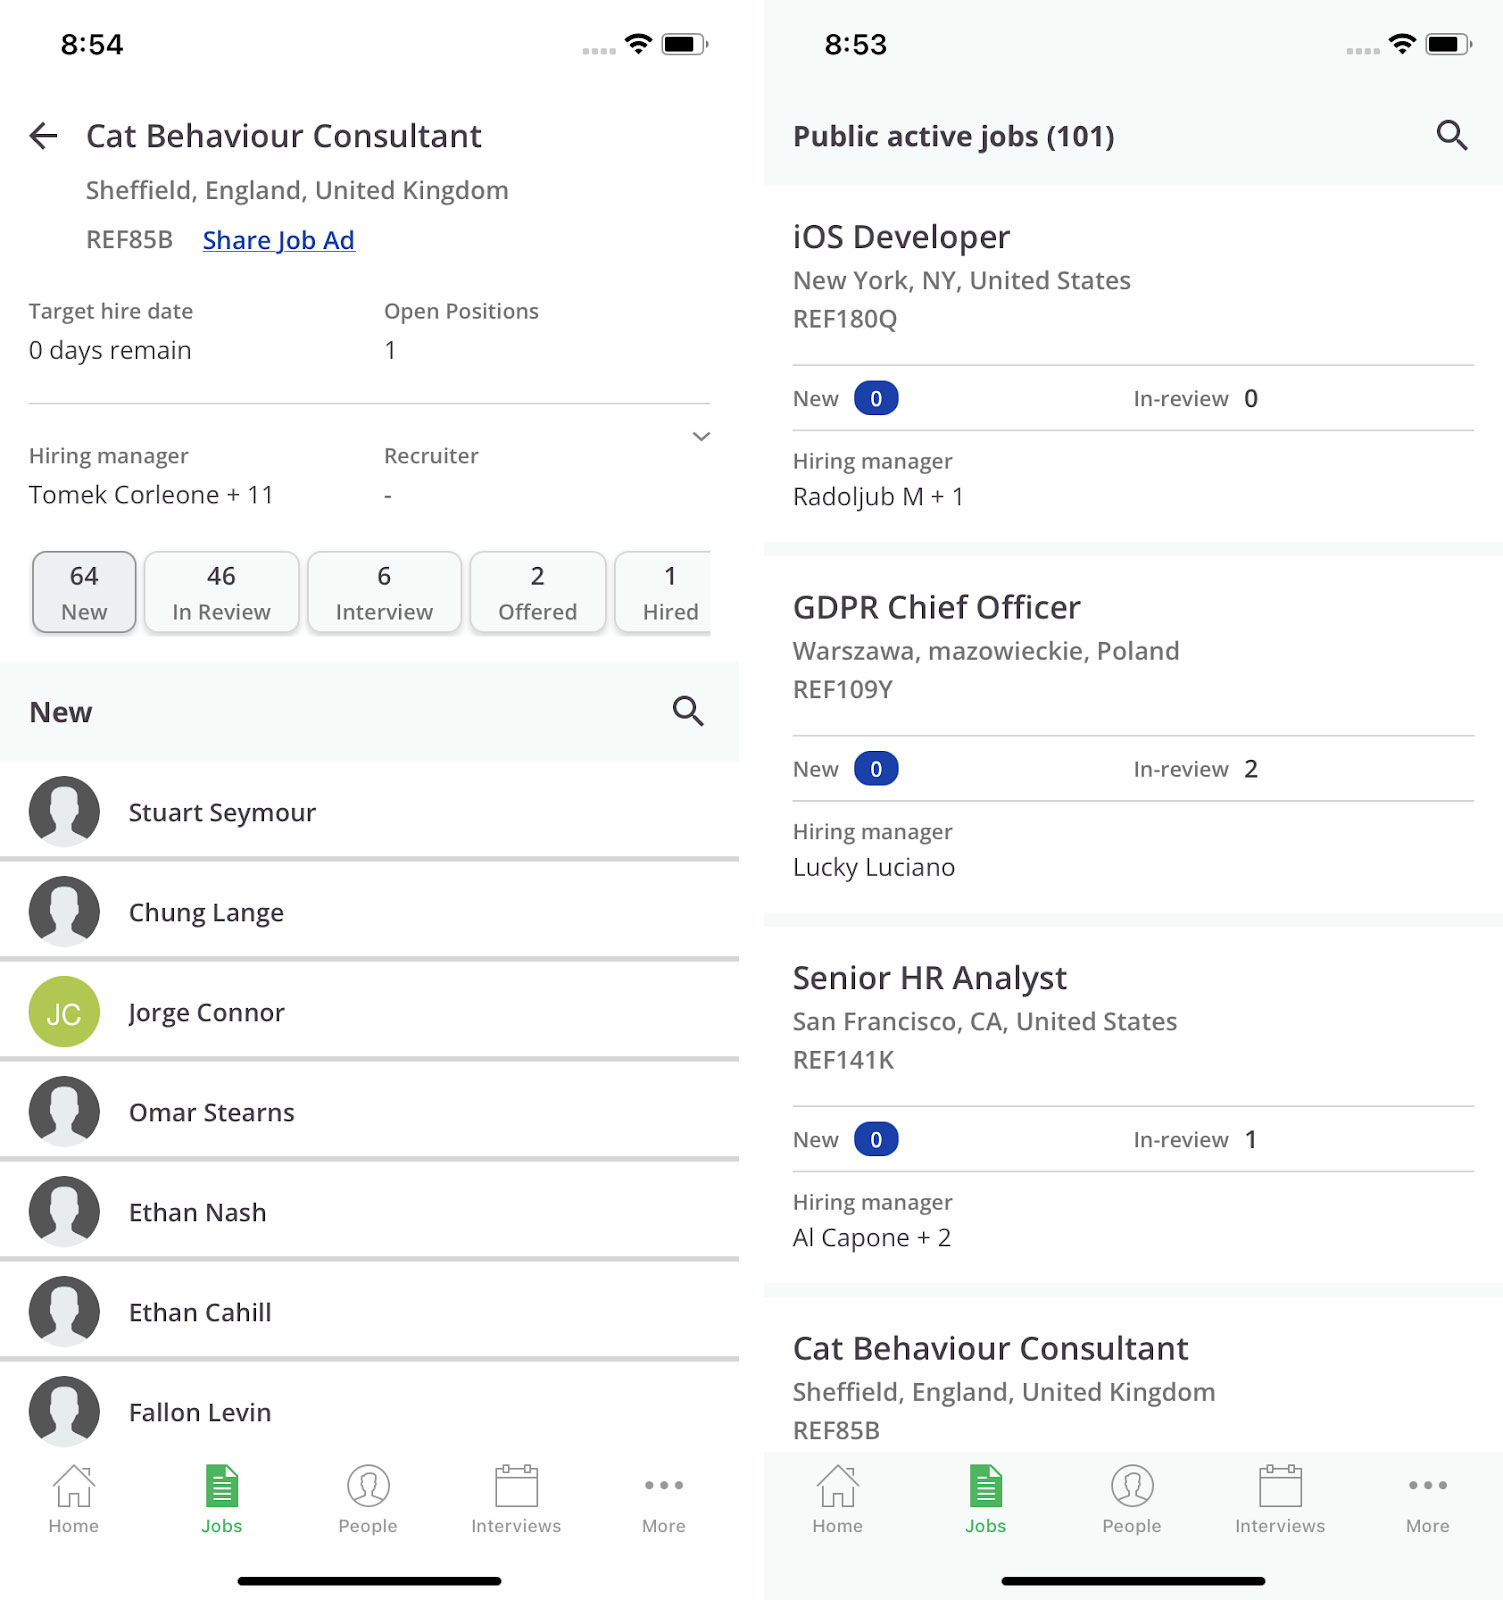This screenshot has height=1600, width=1503.
Task: Select the 46 In Review stage tab
Action: (221, 593)
